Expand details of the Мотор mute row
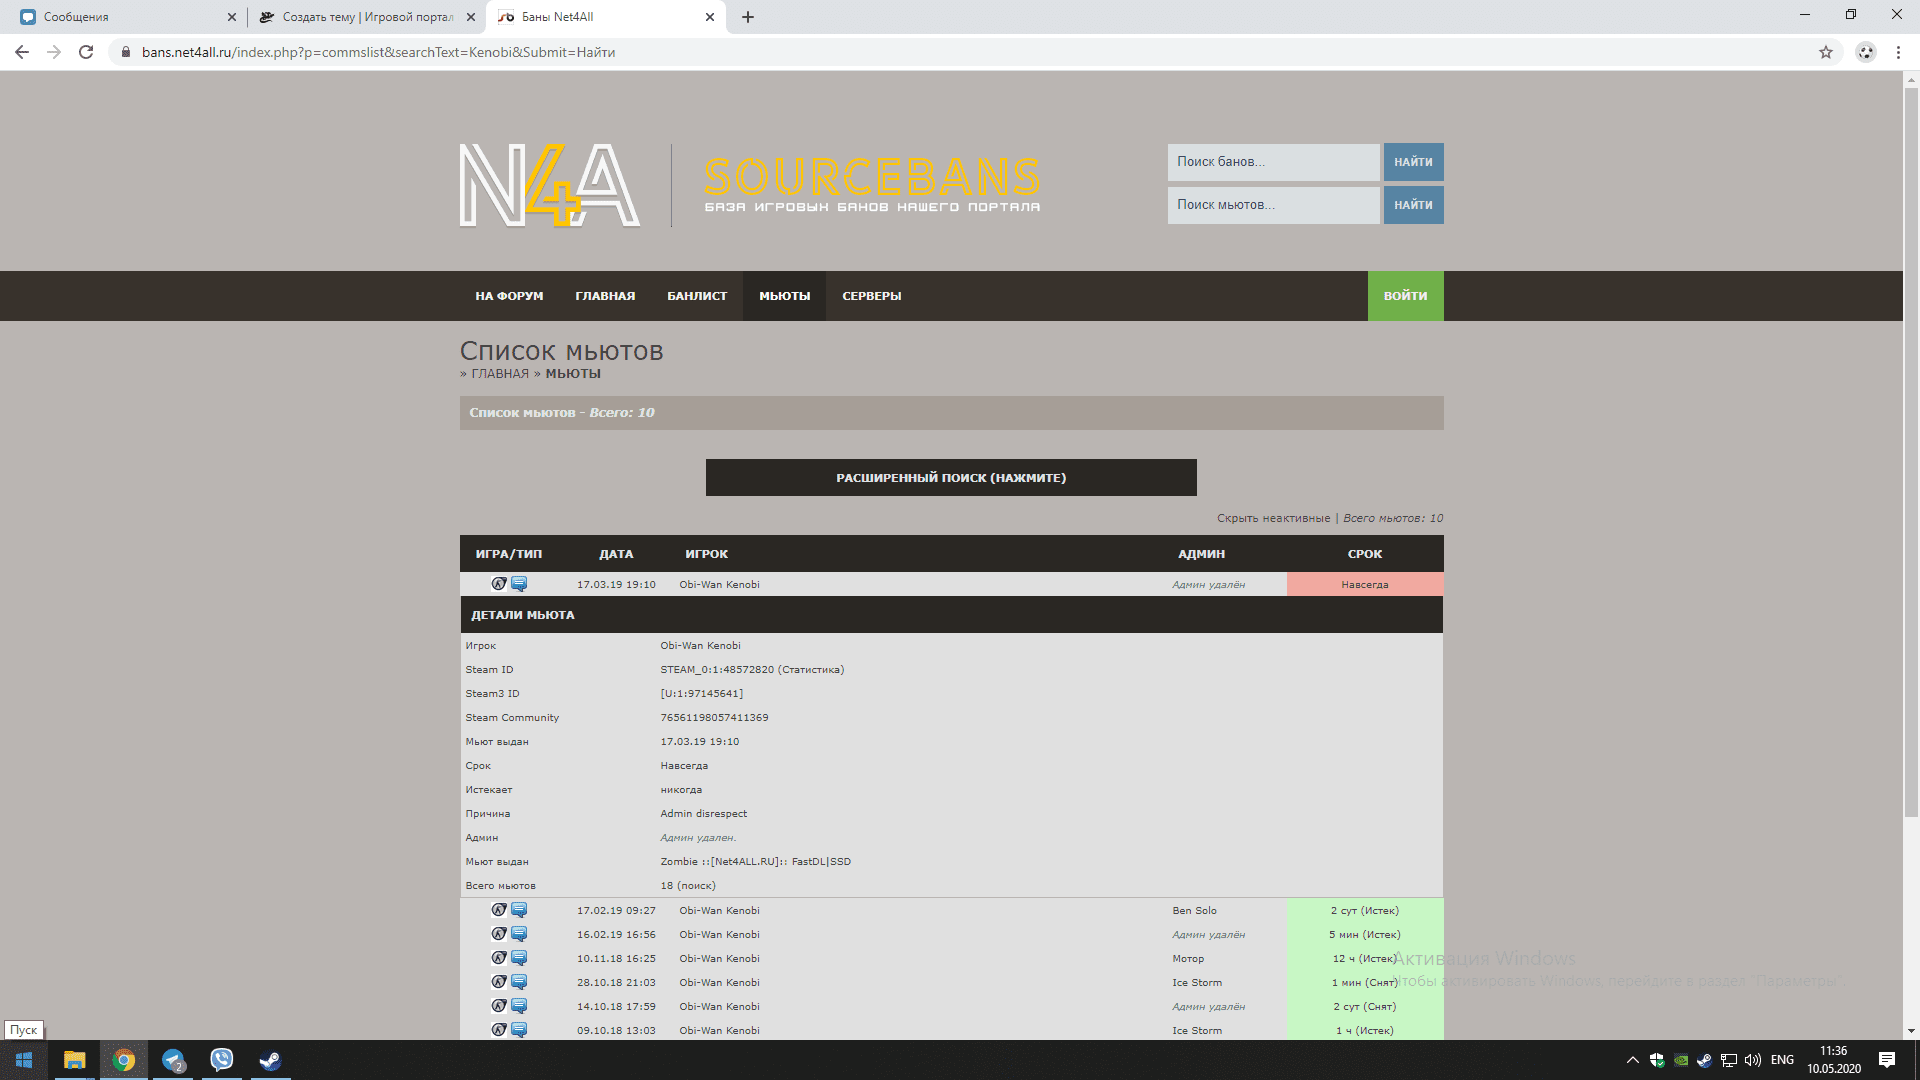Viewport: 1920px width, 1080px height. (x=951, y=958)
